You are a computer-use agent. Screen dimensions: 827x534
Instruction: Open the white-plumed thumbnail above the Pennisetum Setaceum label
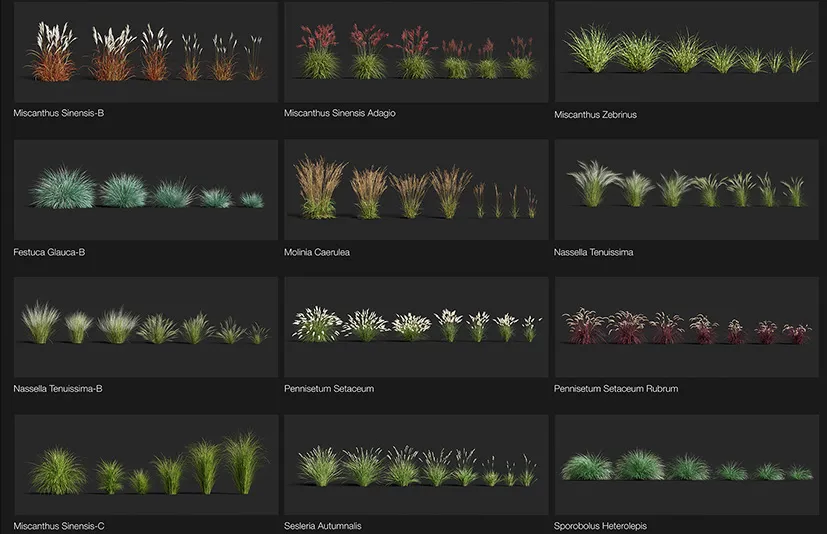(416, 327)
